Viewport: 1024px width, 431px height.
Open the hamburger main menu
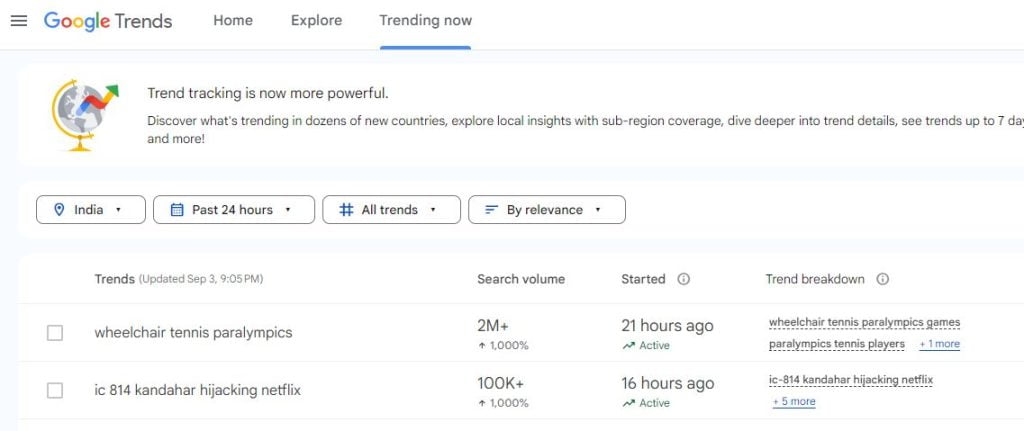tap(18, 21)
